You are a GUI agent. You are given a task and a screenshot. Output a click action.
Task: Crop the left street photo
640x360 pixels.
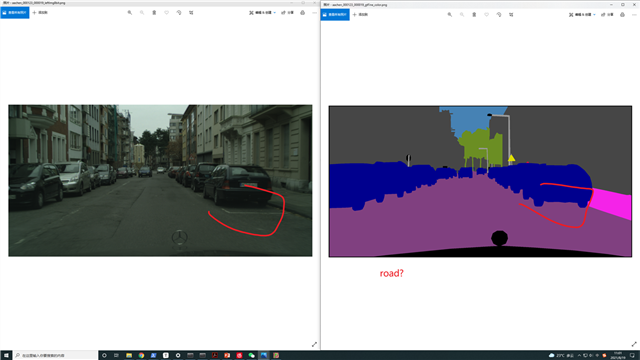pyautogui.click(x=191, y=13)
